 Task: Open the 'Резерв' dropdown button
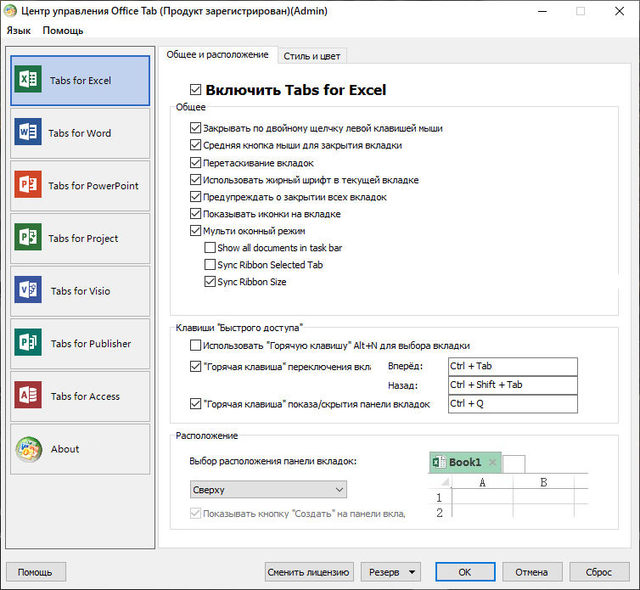click(x=390, y=572)
